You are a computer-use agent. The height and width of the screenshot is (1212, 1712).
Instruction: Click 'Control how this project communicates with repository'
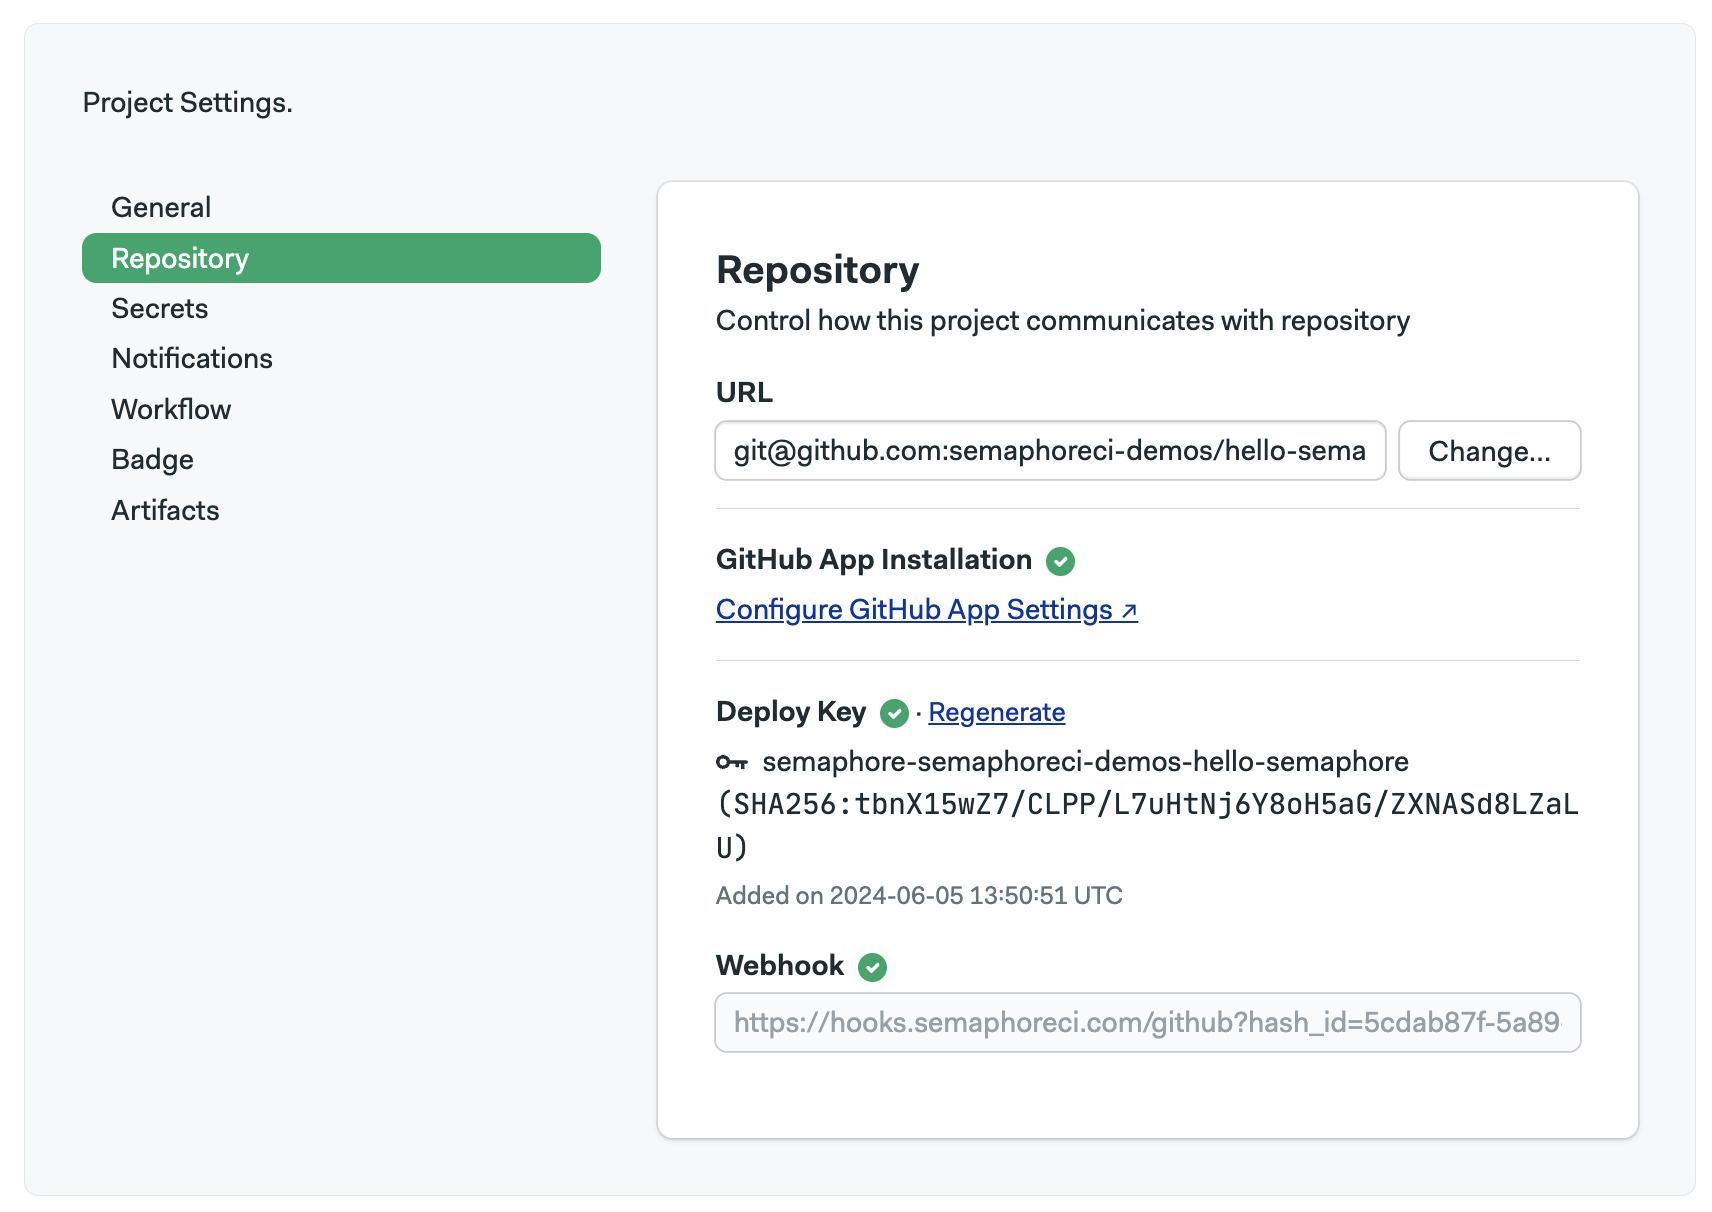(1062, 321)
